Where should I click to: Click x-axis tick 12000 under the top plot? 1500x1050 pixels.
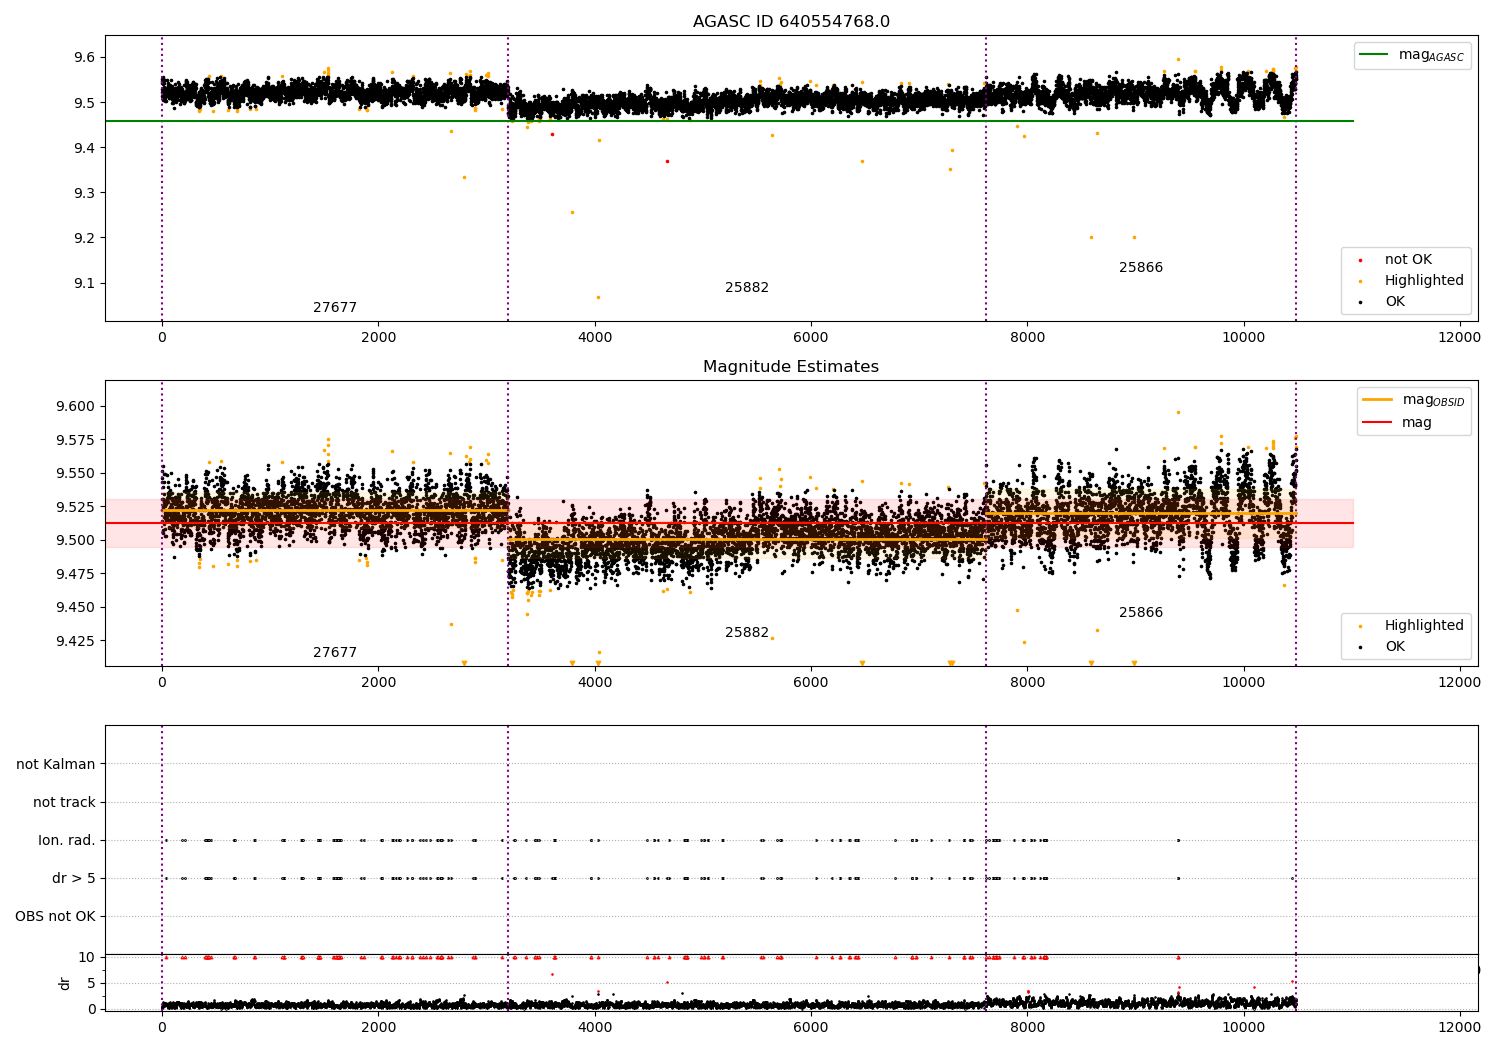1459,338
